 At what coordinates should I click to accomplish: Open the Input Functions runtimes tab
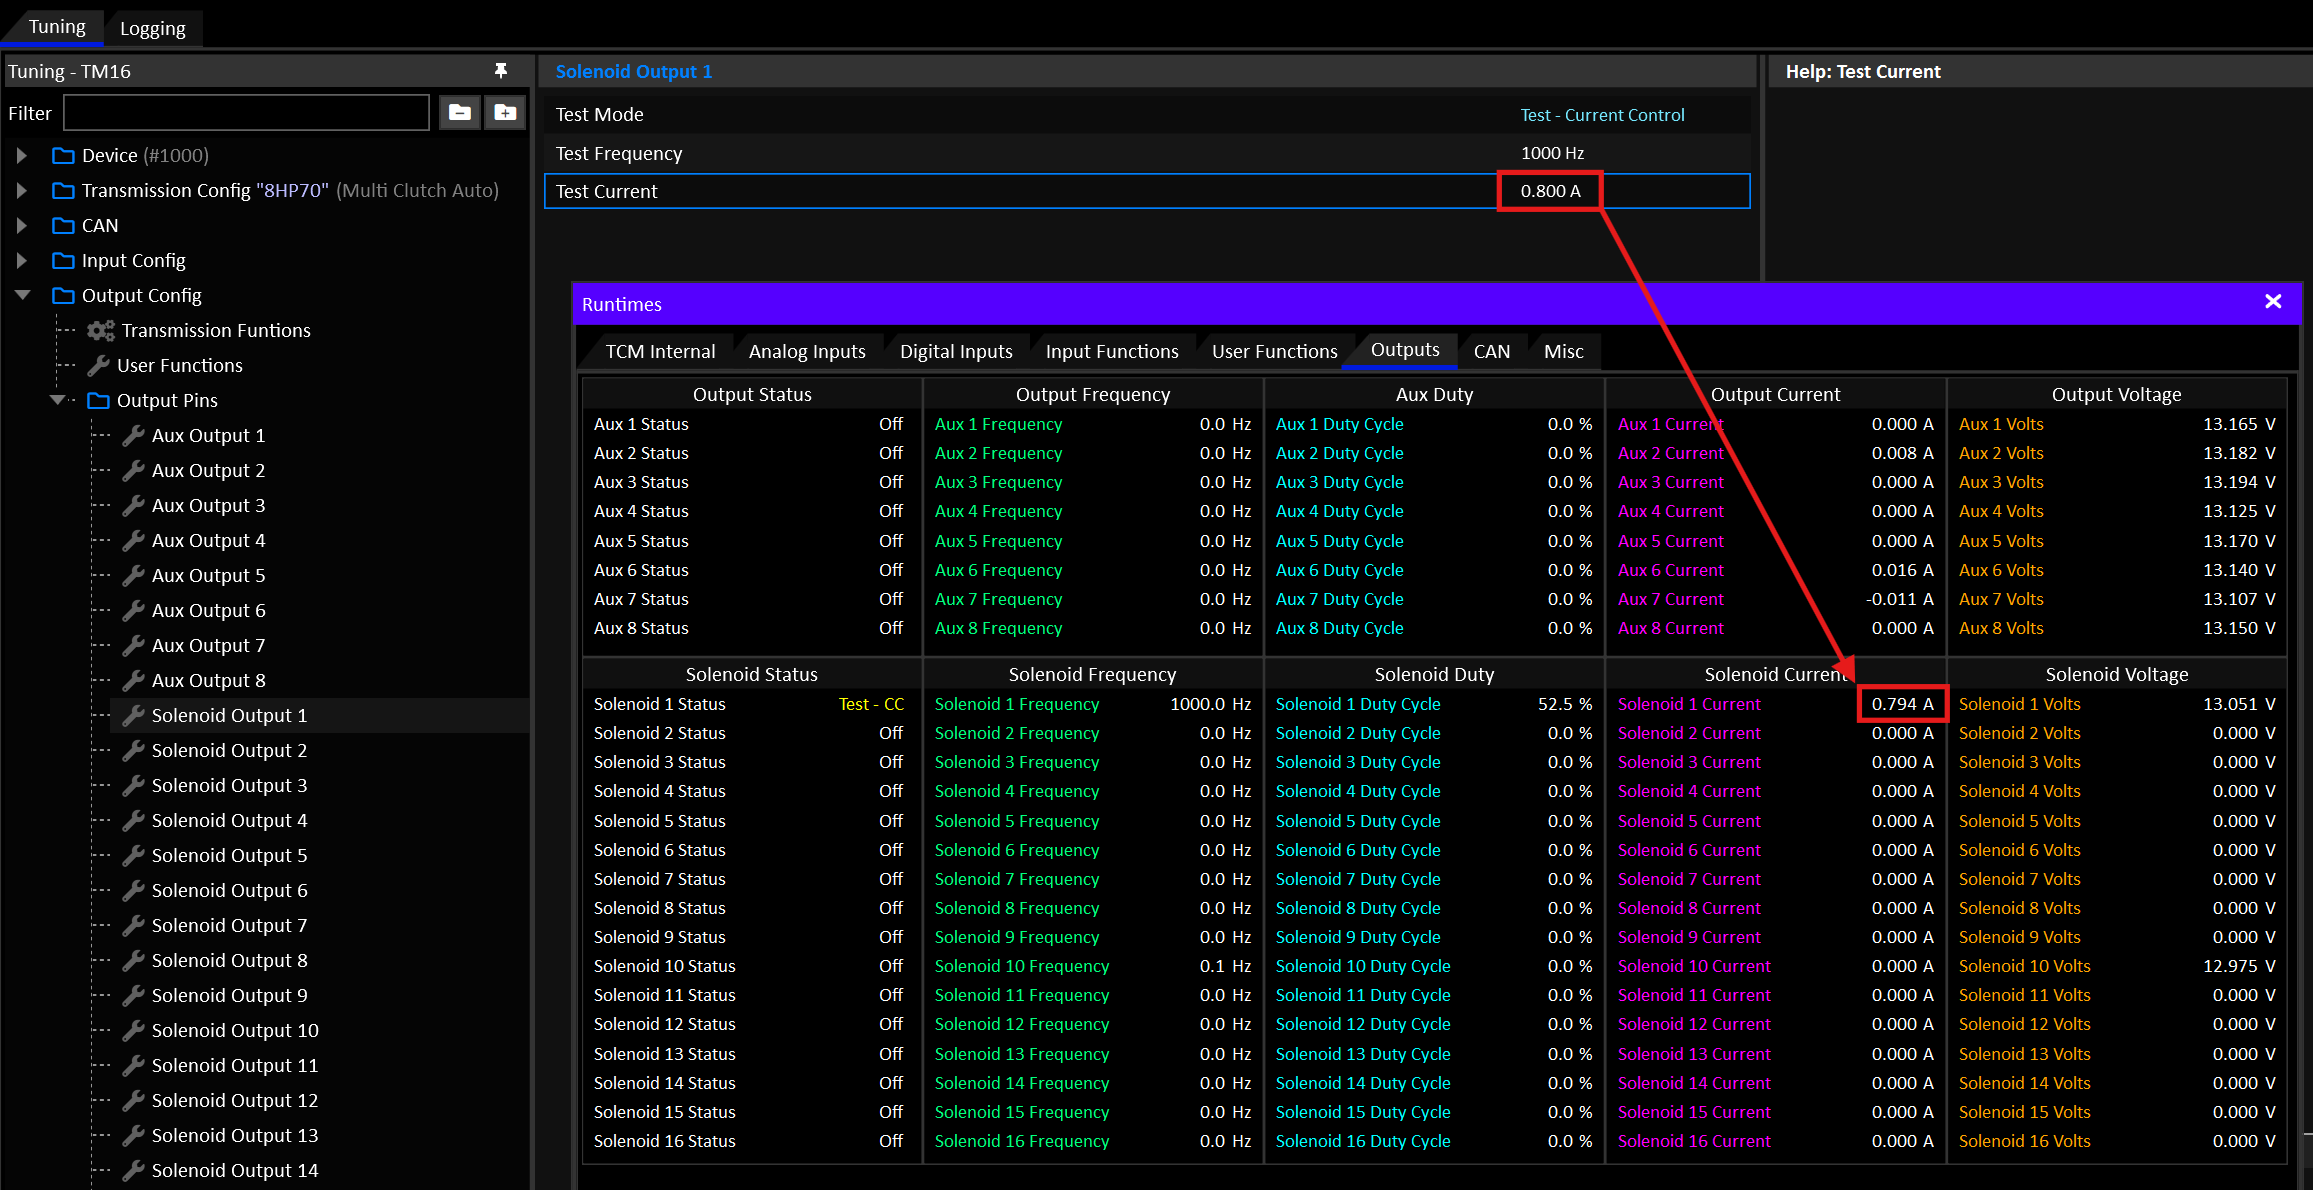click(x=1112, y=351)
